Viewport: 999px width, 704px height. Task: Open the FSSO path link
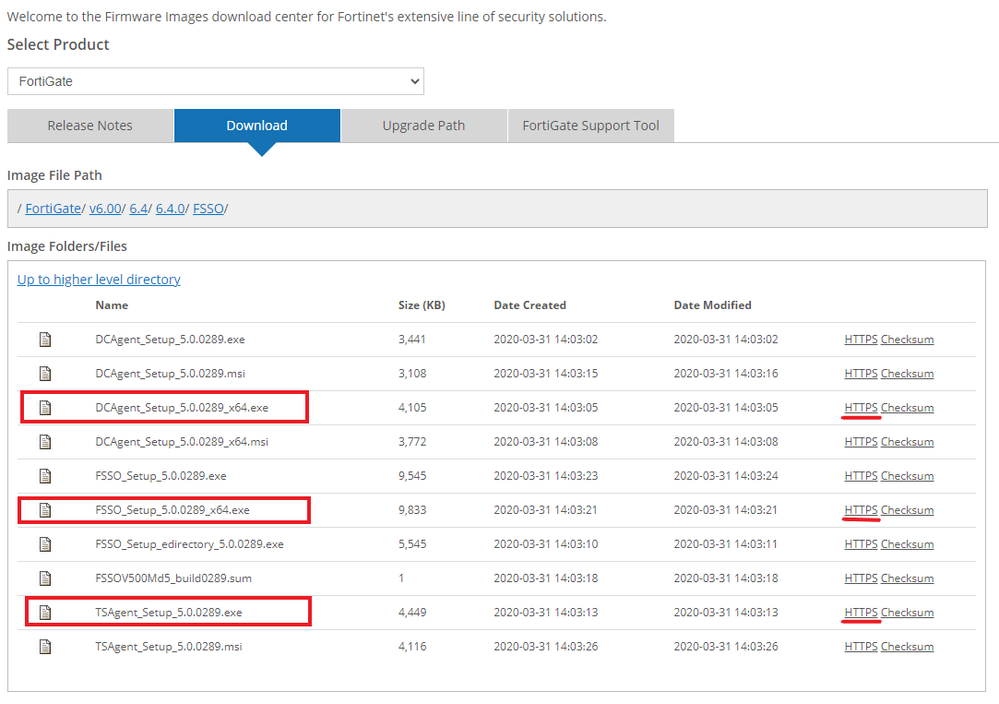(x=208, y=209)
